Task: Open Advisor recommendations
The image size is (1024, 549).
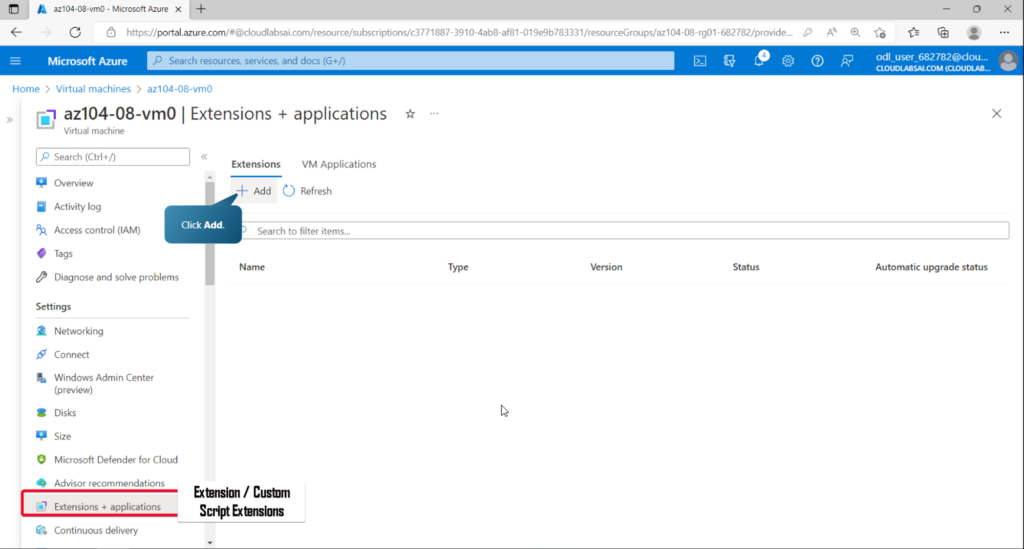Action: tap(112, 483)
